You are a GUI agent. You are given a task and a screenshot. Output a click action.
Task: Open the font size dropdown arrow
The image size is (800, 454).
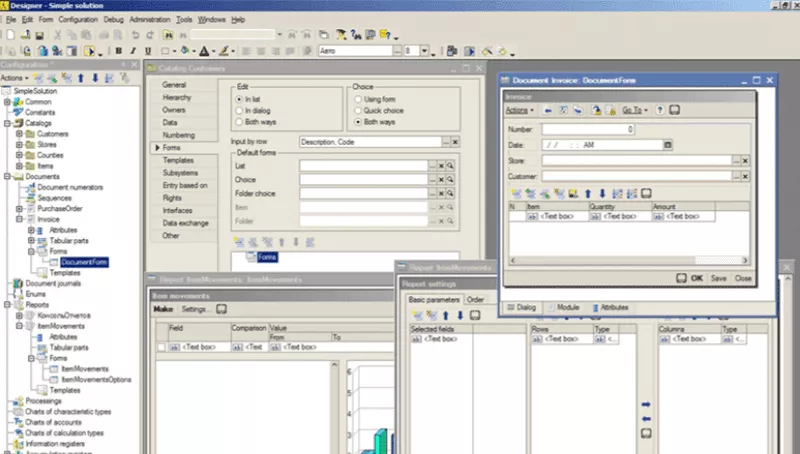pyautogui.click(x=424, y=51)
